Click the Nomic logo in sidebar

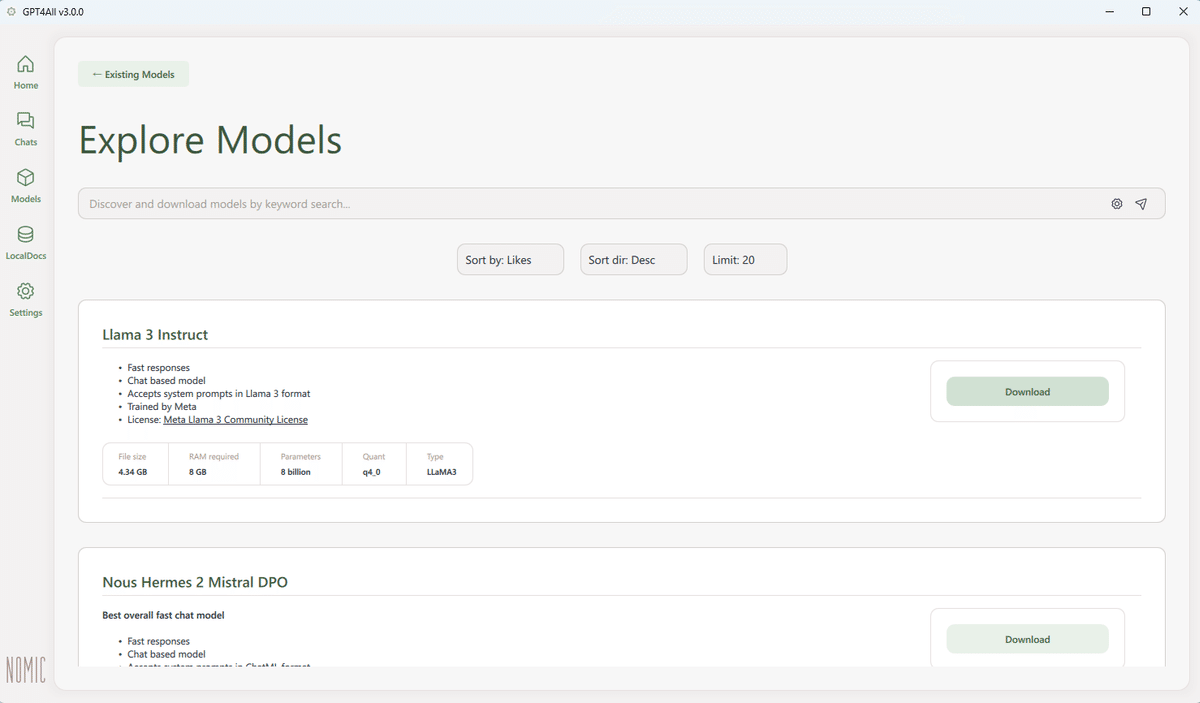(x=26, y=669)
